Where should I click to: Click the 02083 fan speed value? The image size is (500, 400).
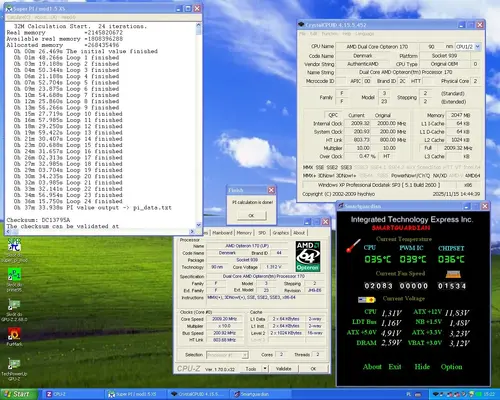[x=378, y=286]
